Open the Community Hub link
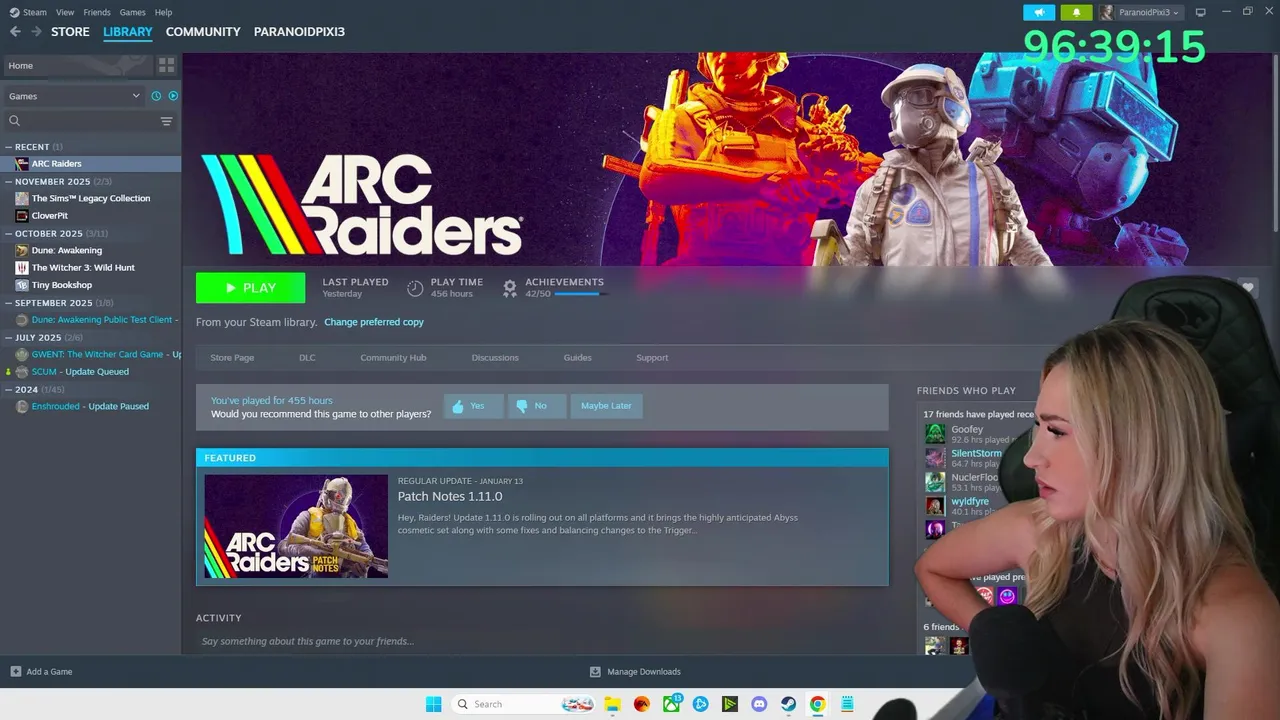This screenshot has width=1280, height=720. 393,358
